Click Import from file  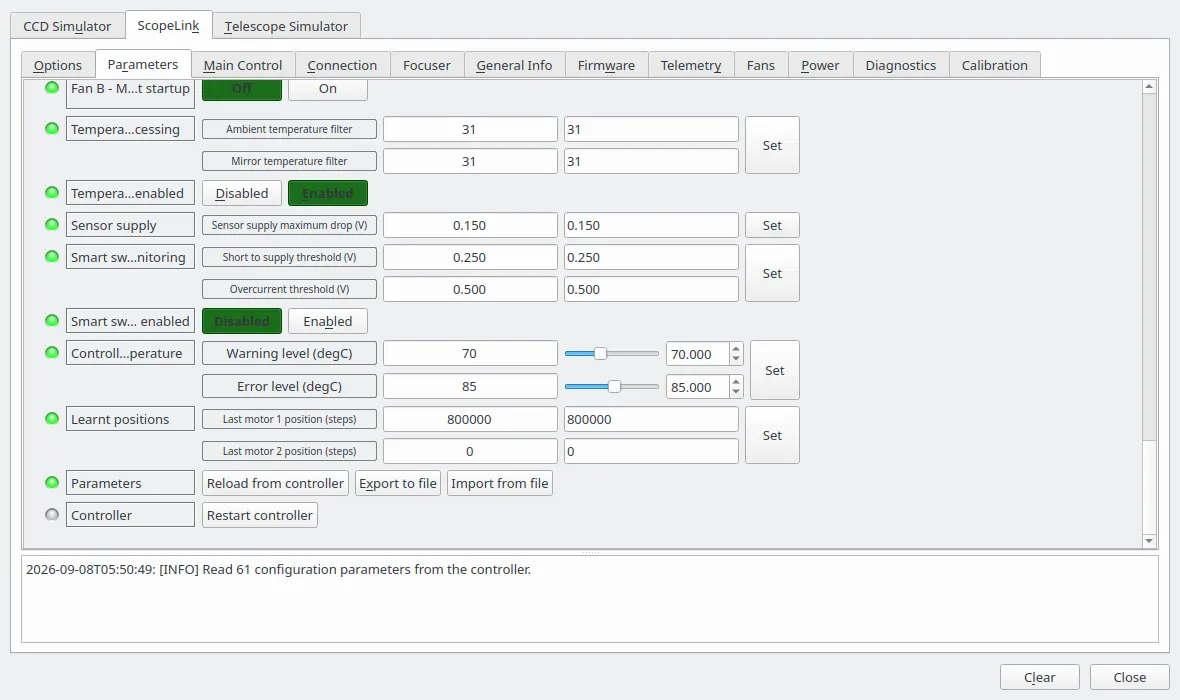click(500, 483)
